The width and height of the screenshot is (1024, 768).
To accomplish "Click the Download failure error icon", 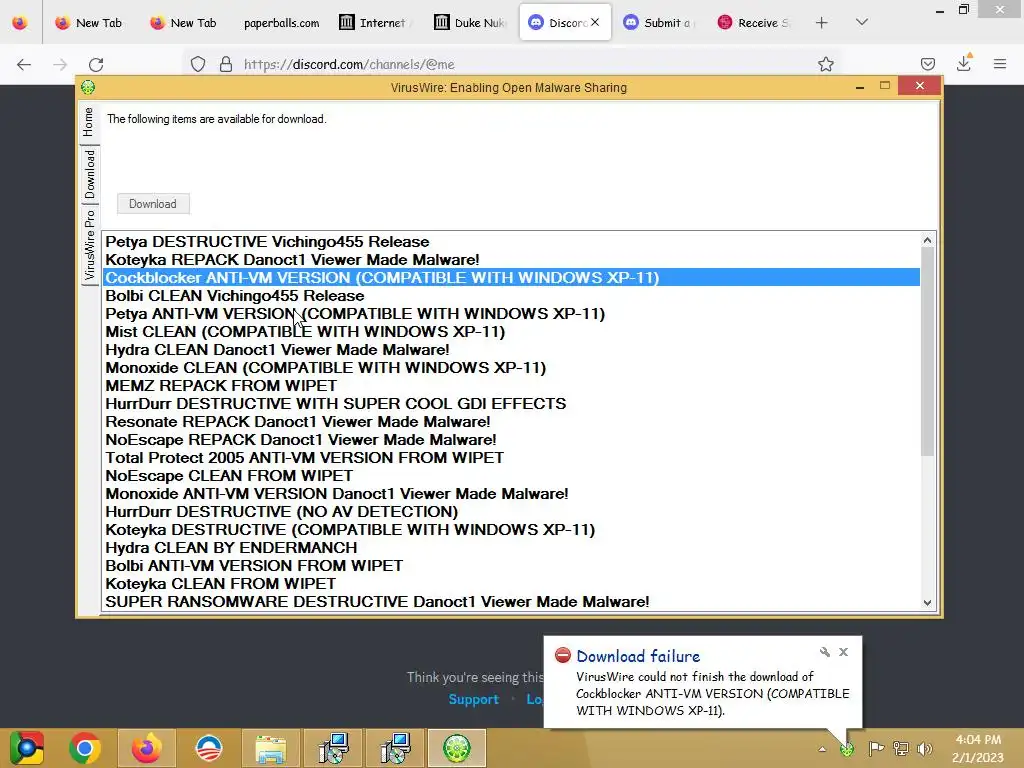I will point(562,655).
